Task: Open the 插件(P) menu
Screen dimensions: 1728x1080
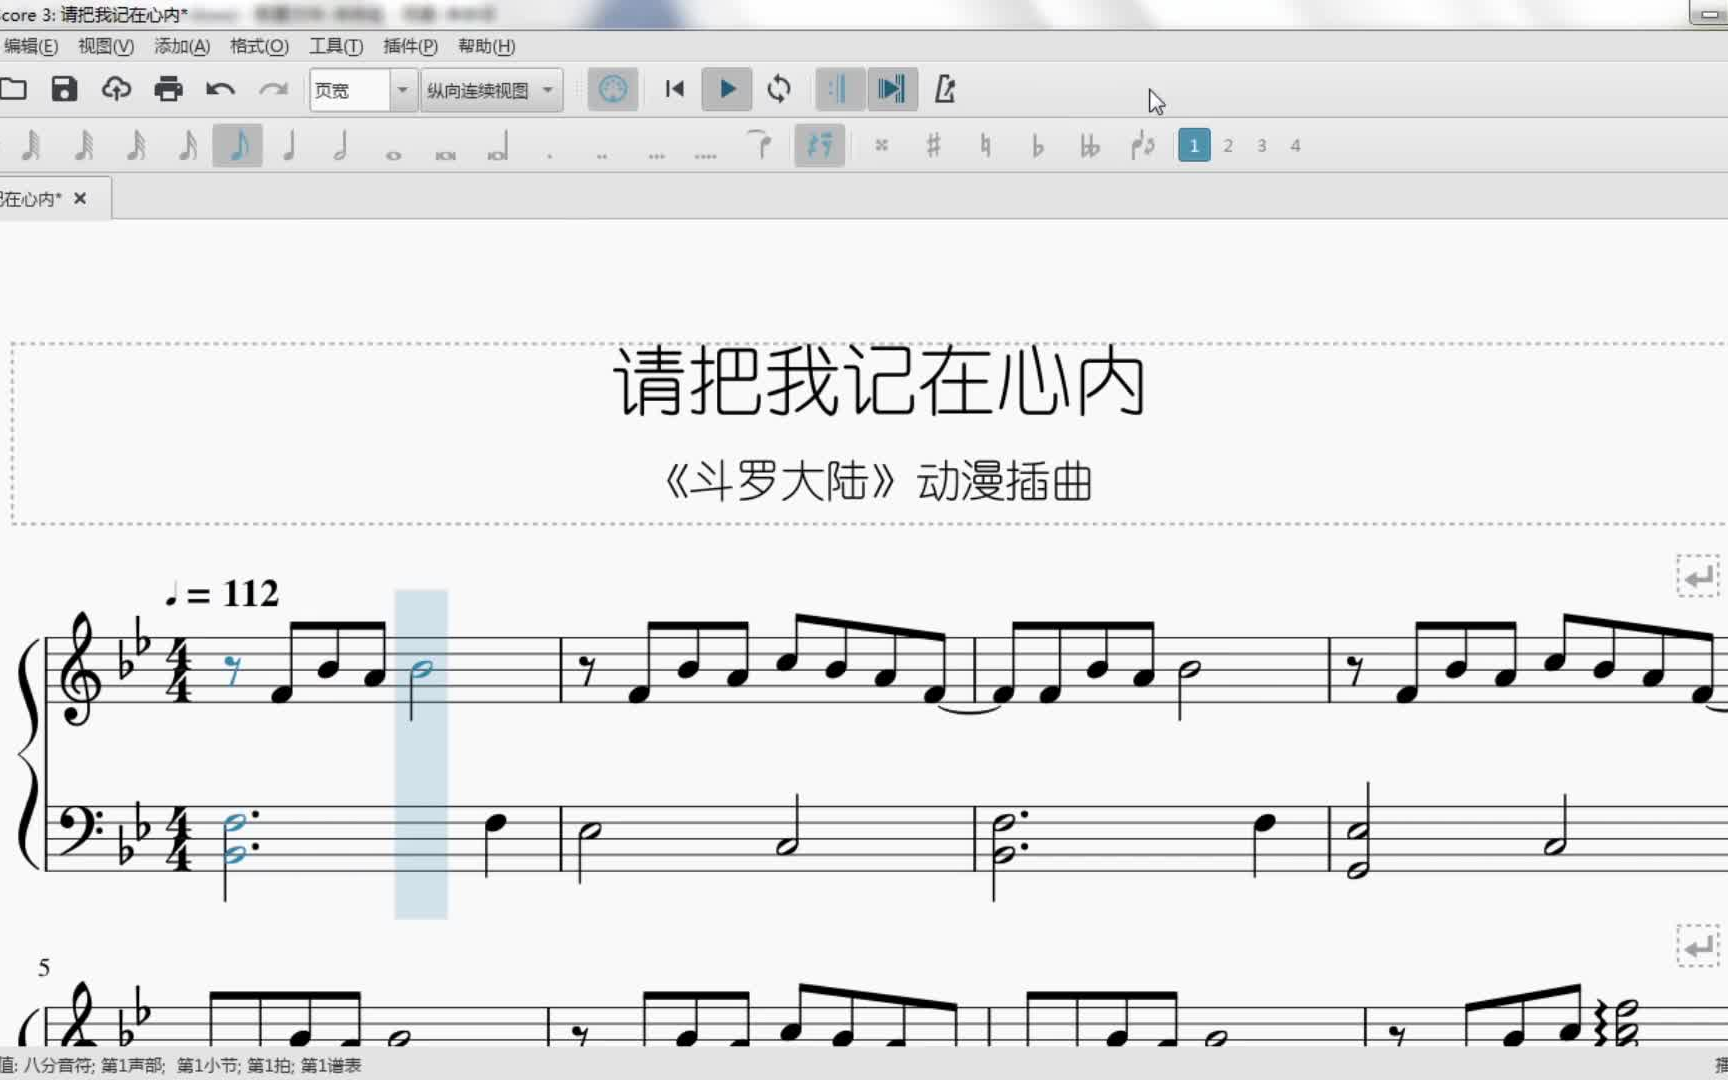Action: click(x=410, y=46)
